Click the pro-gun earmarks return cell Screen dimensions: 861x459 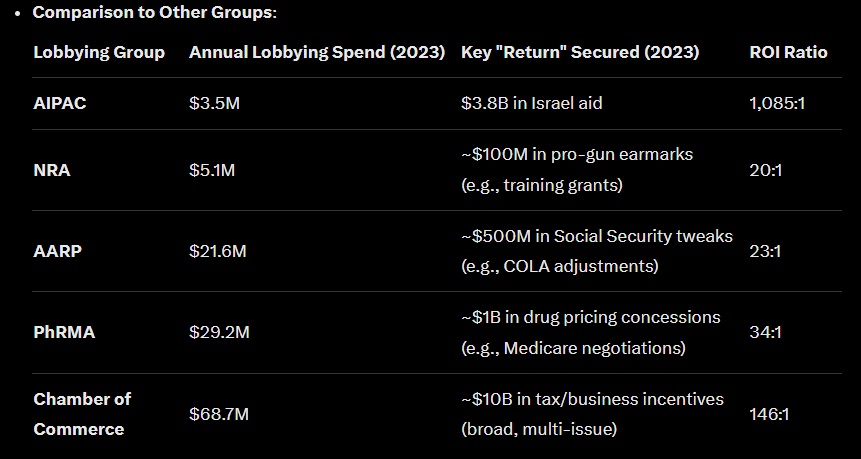(x=577, y=170)
